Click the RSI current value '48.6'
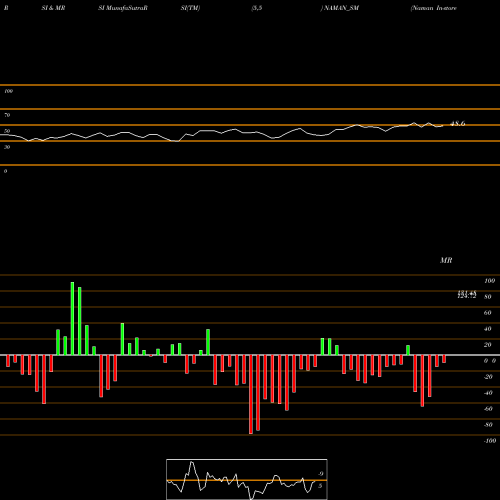 click(x=457, y=124)
